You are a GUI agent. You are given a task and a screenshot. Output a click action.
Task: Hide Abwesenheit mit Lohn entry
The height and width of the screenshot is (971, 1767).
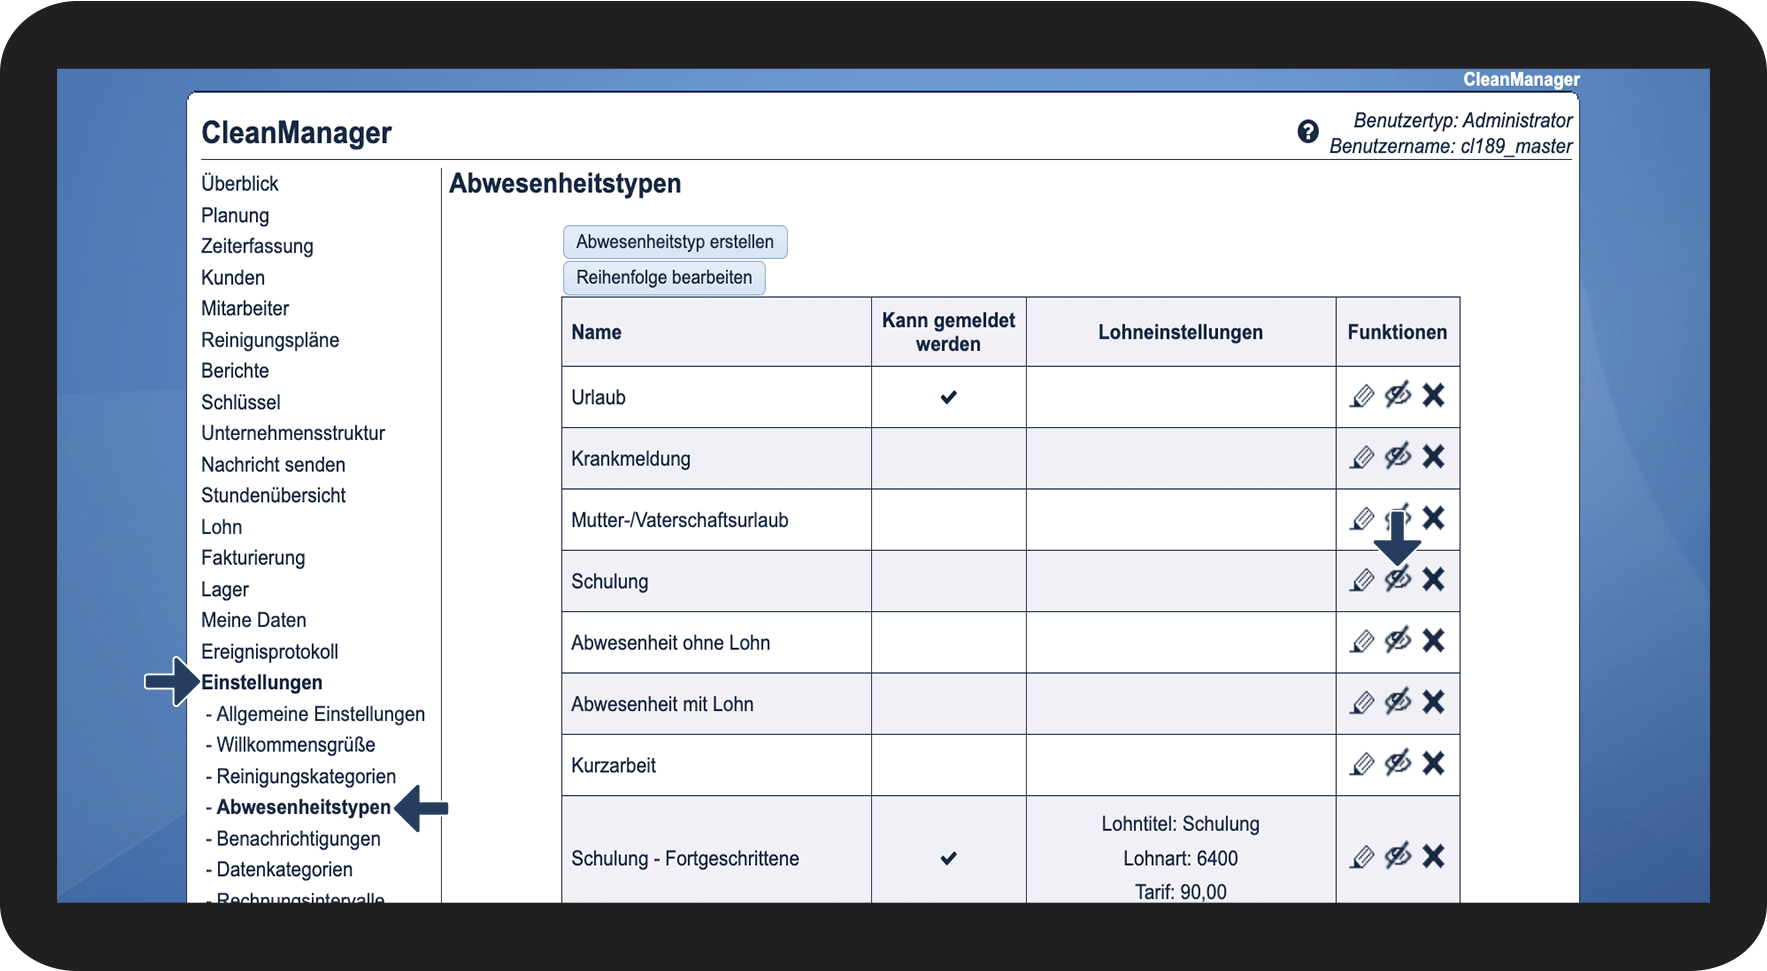tap(1398, 702)
